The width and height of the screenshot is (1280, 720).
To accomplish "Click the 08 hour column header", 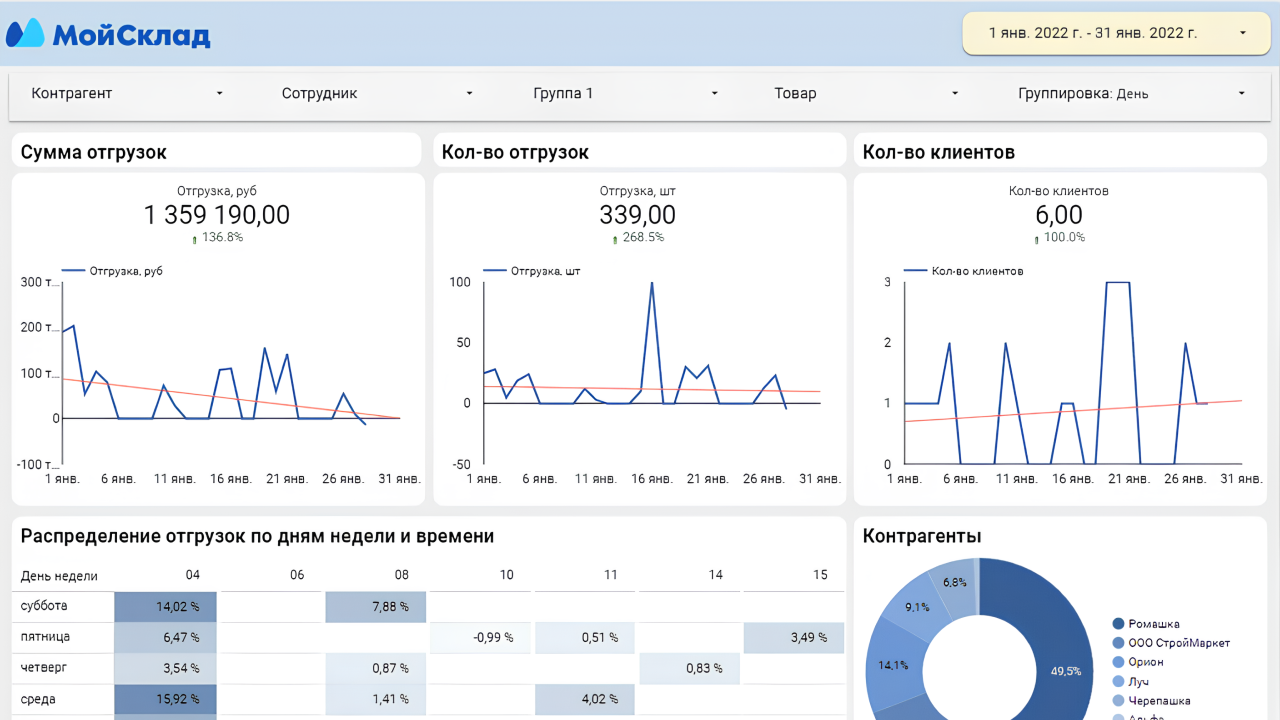I will 402,575.
